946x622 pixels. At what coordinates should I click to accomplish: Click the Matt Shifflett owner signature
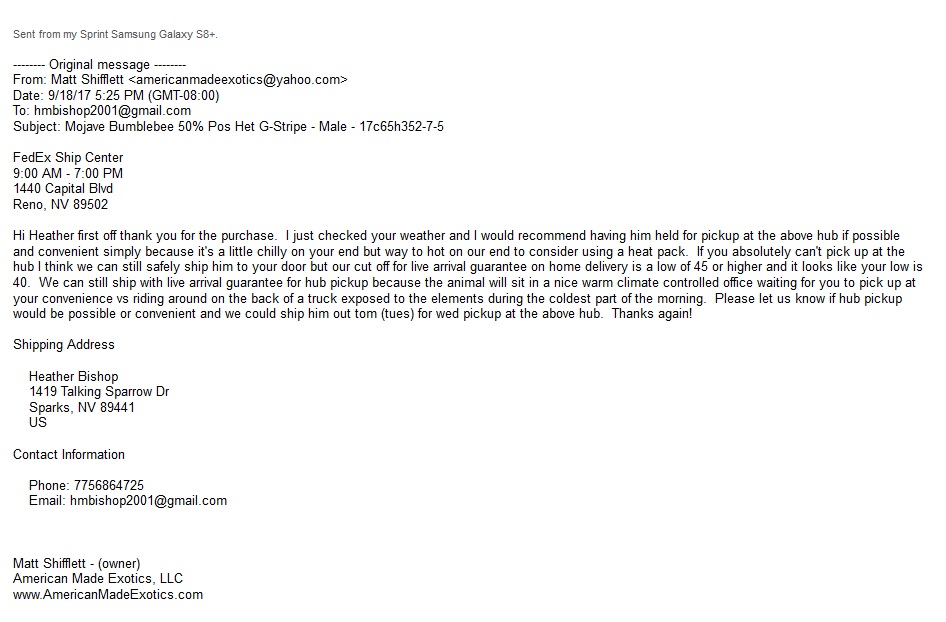[77, 563]
